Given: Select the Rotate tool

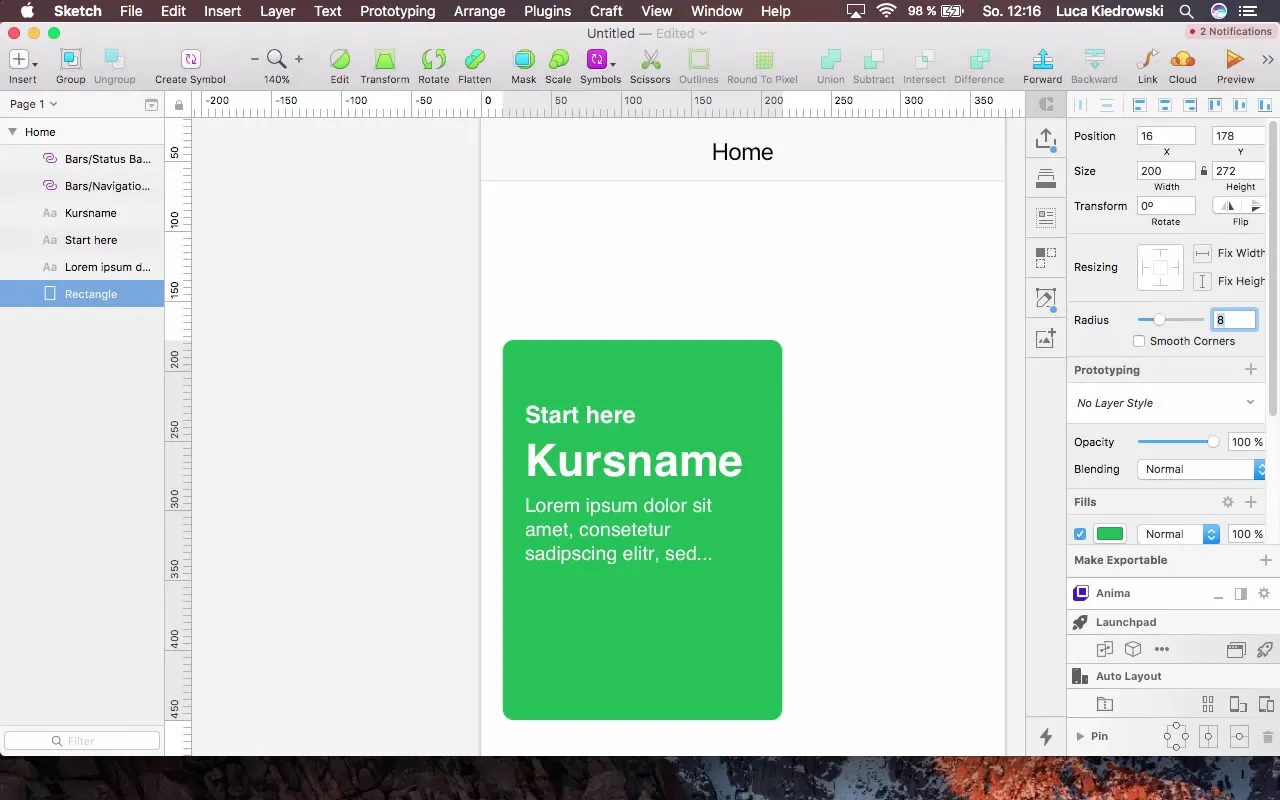Looking at the screenshot, I should click(x=433, y=59).
